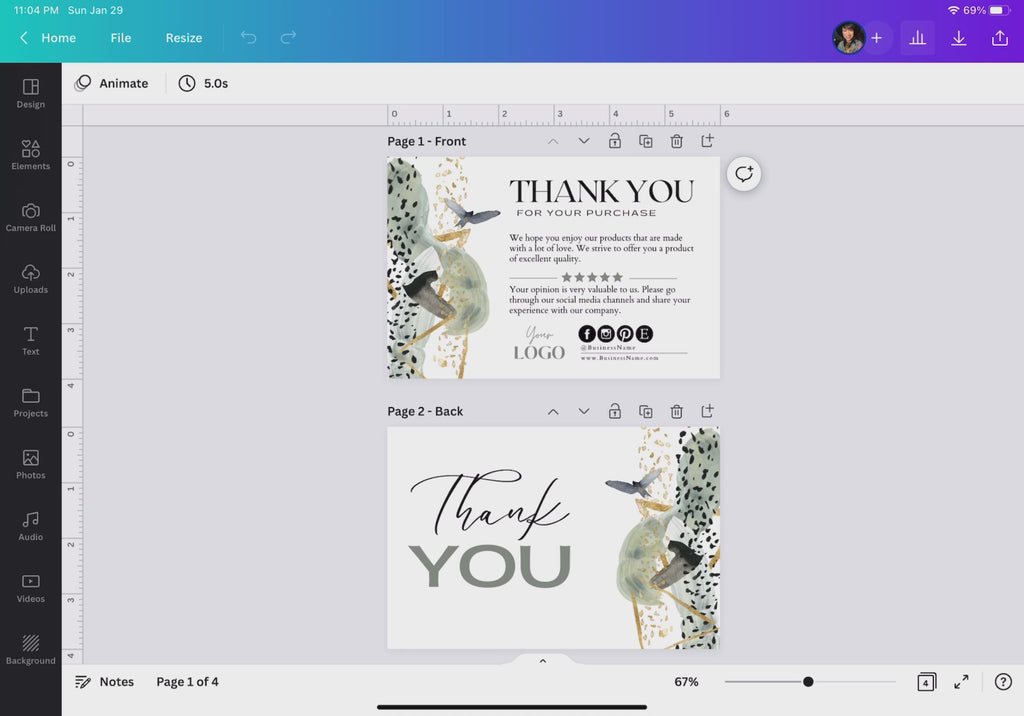
Task: Select the five star rating graphic
Action: pos(592,277)
